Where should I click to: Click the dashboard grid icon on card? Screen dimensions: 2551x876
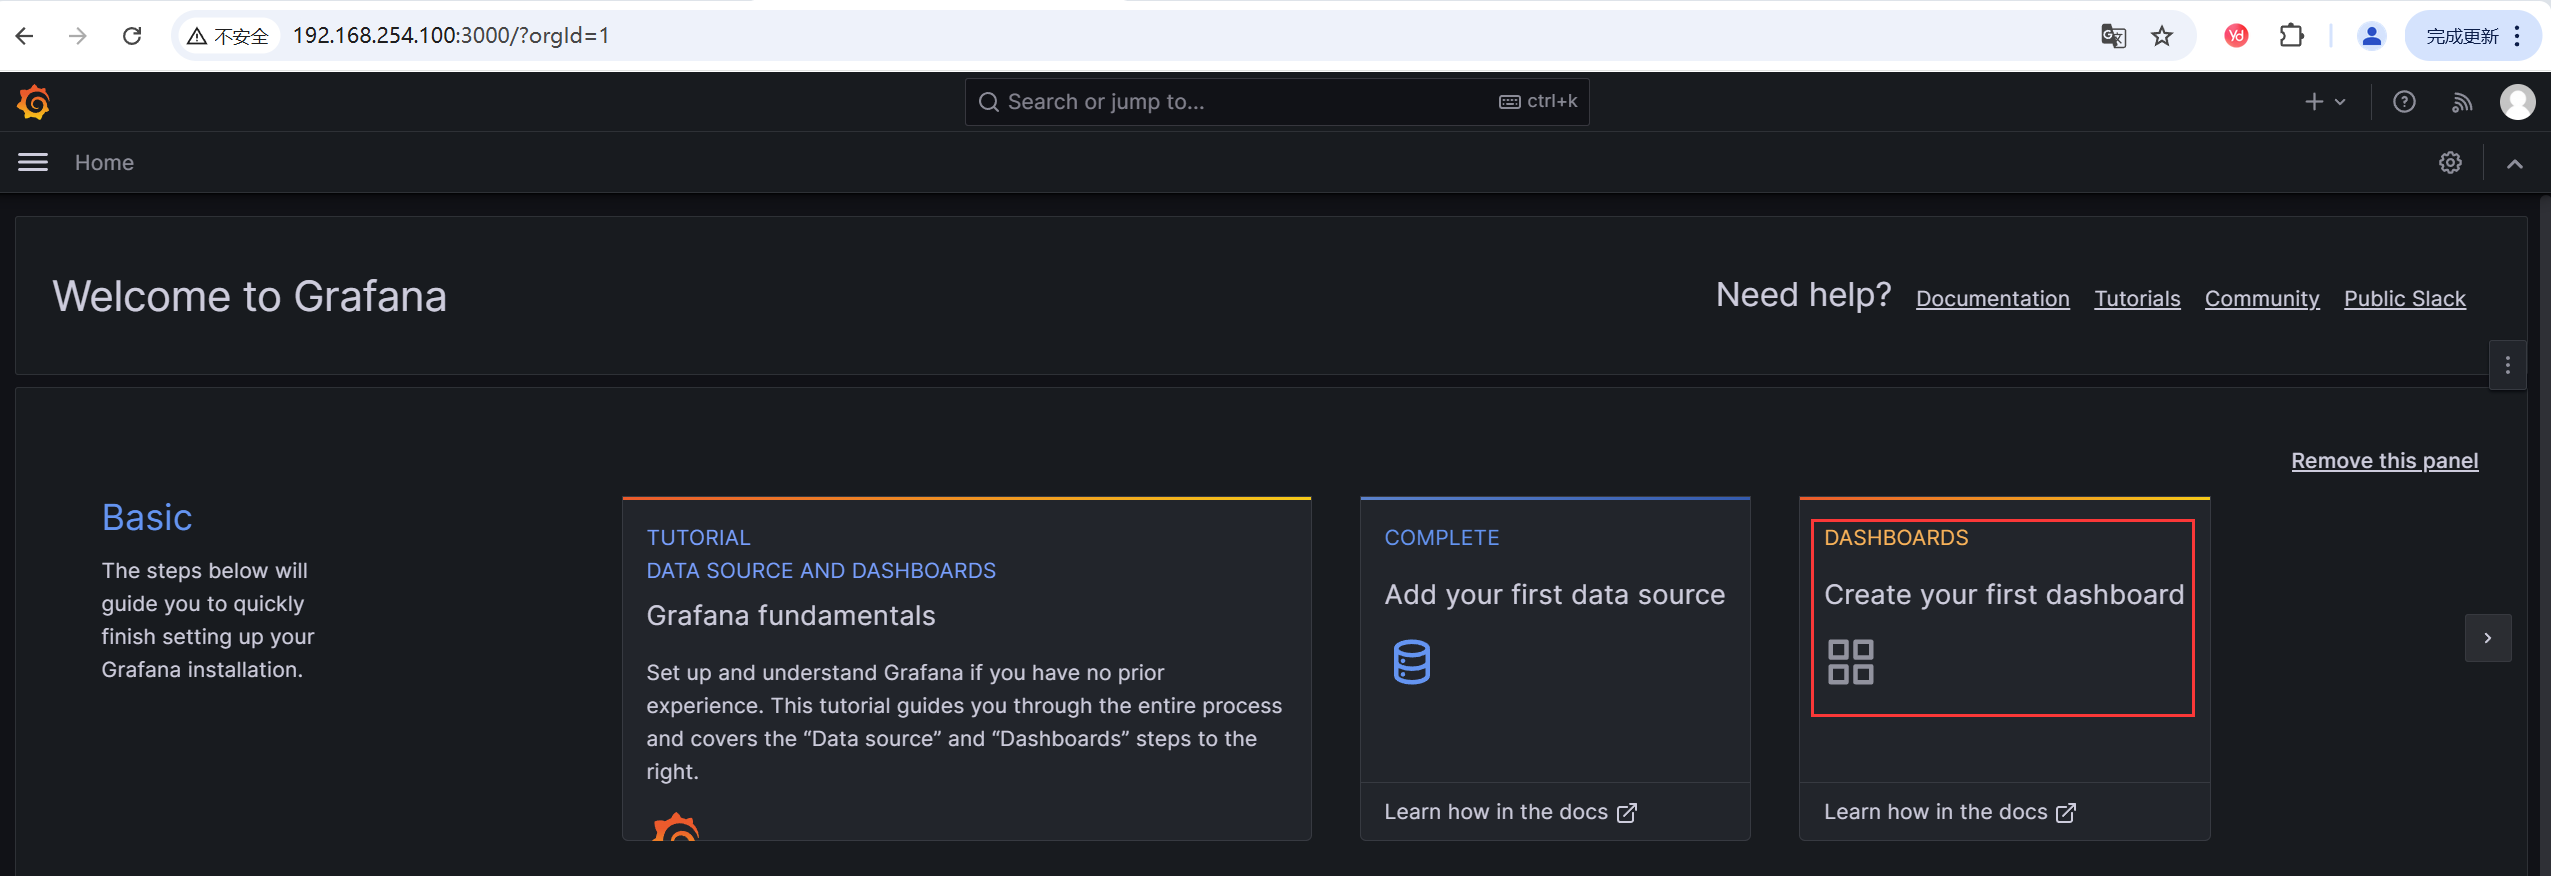pos(1850,661)
